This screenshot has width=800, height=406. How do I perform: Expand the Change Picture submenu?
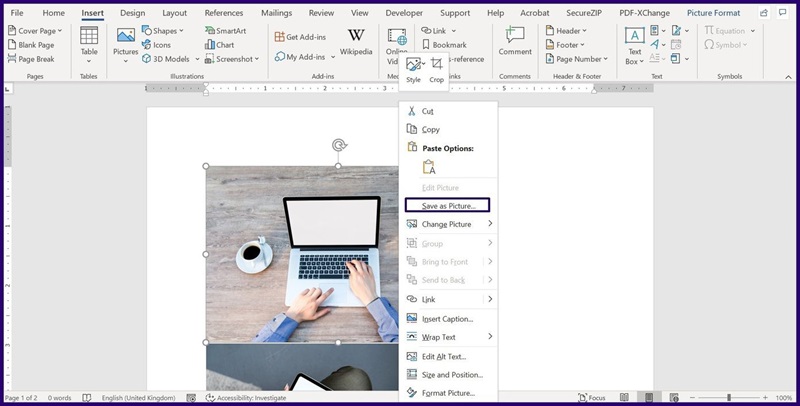coord(449,224)
